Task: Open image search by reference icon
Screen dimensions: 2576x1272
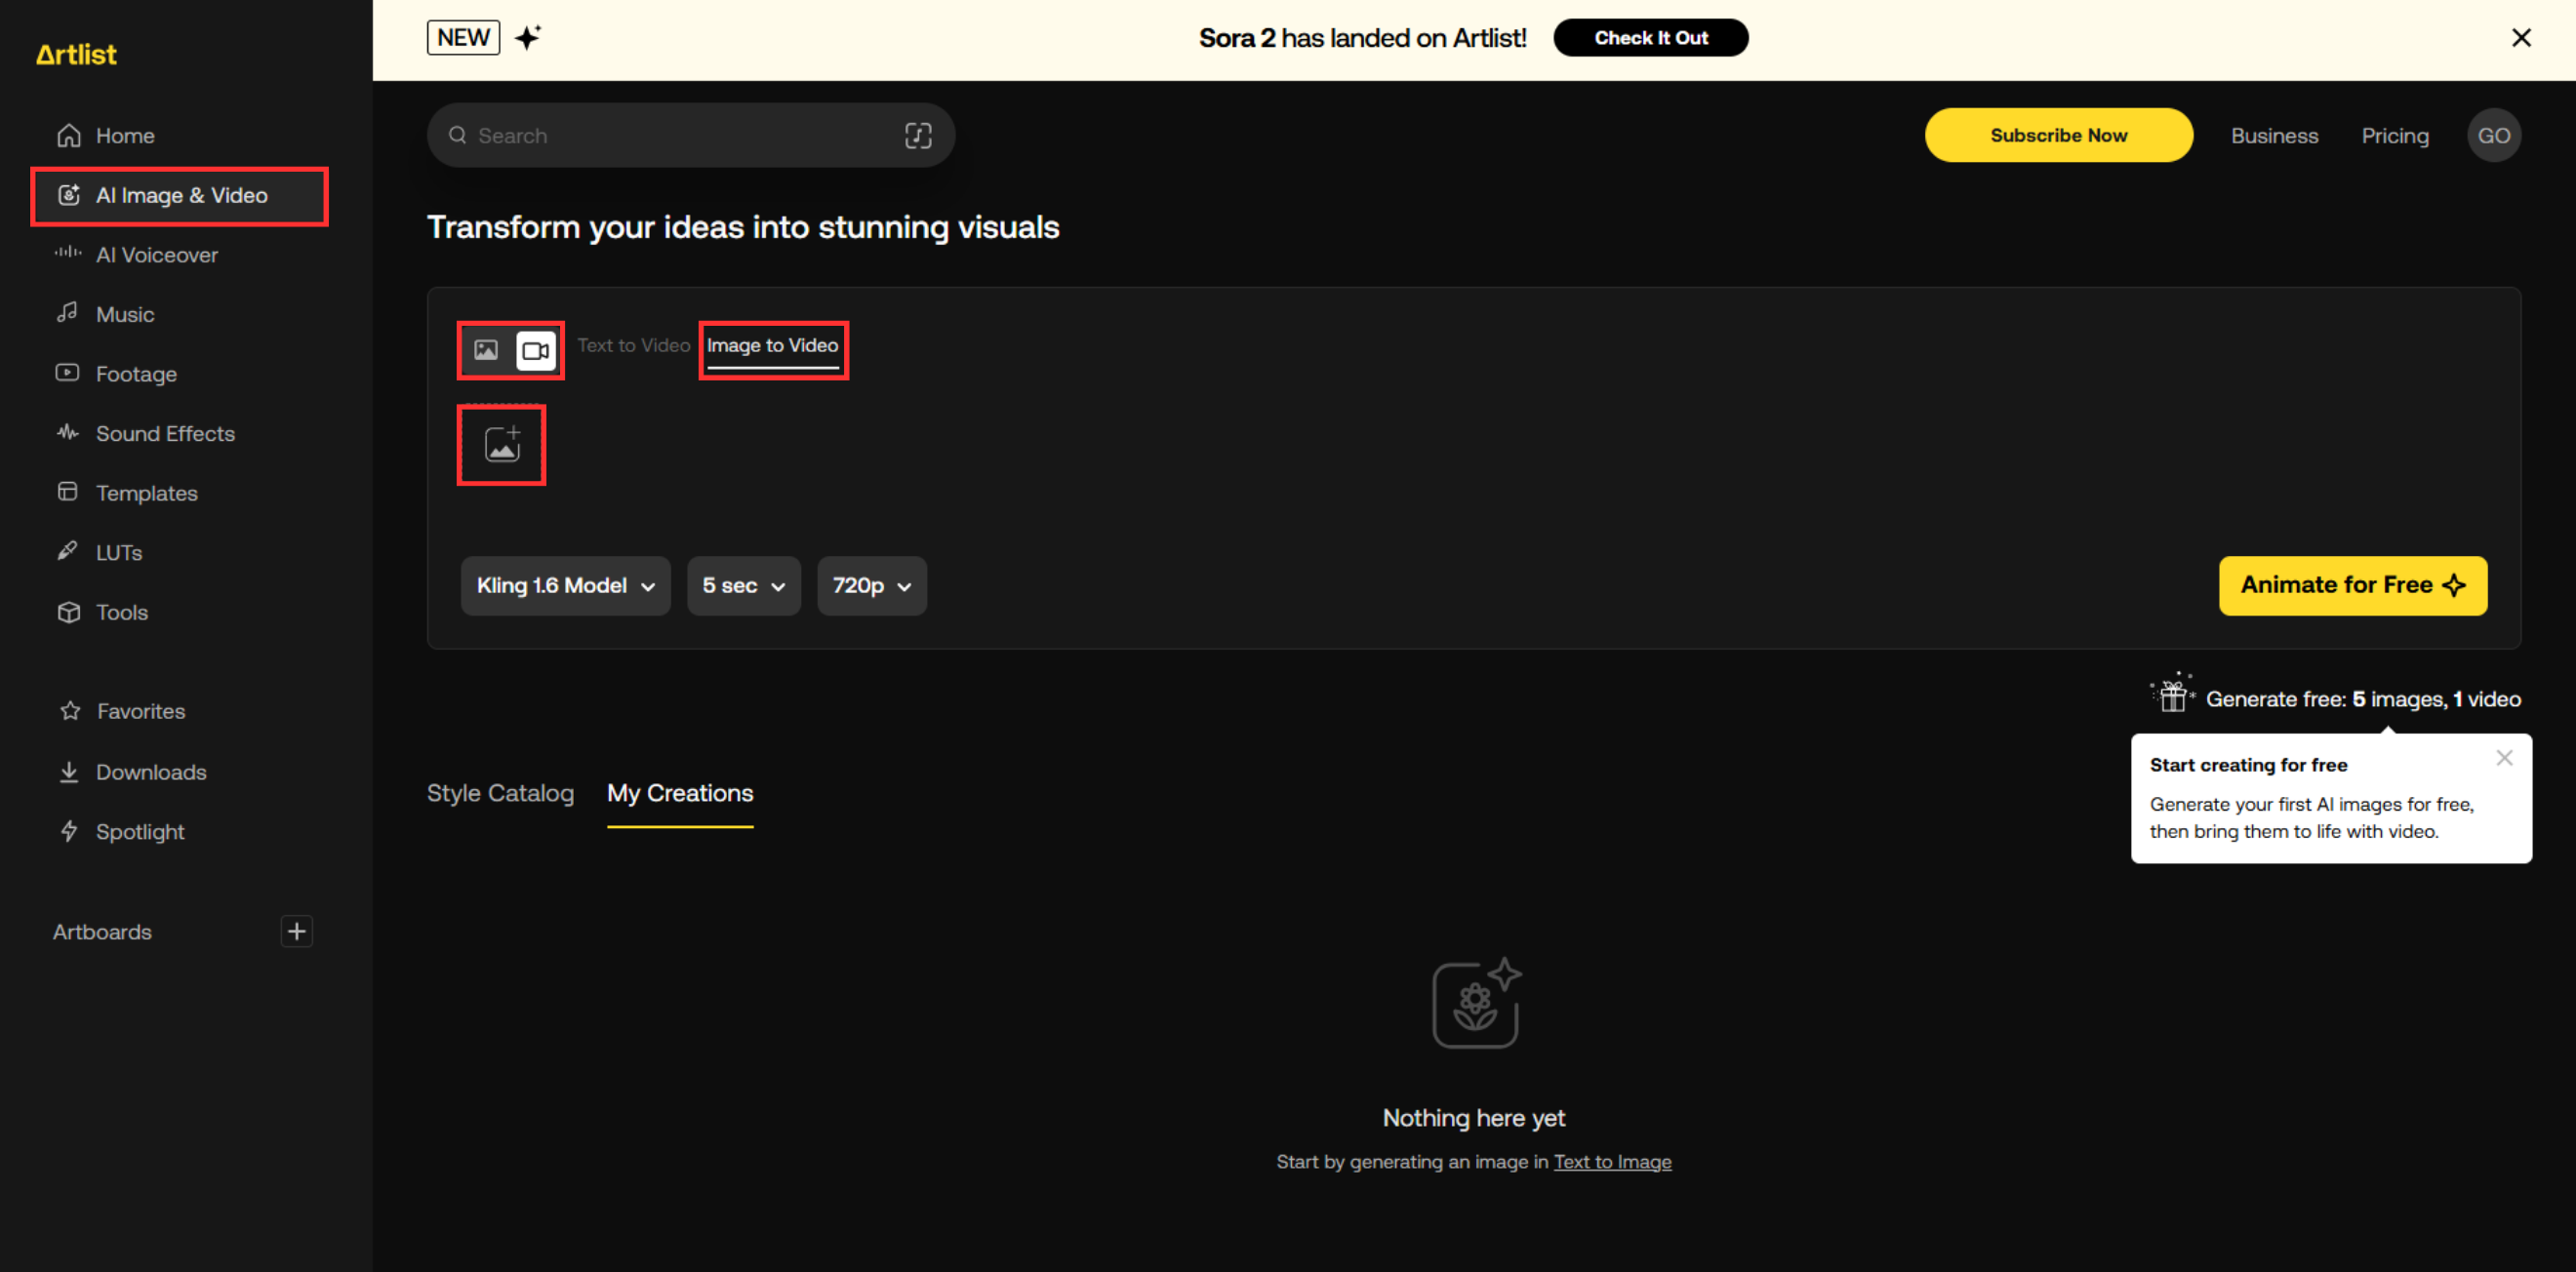Action: click(x=918, y=135)
